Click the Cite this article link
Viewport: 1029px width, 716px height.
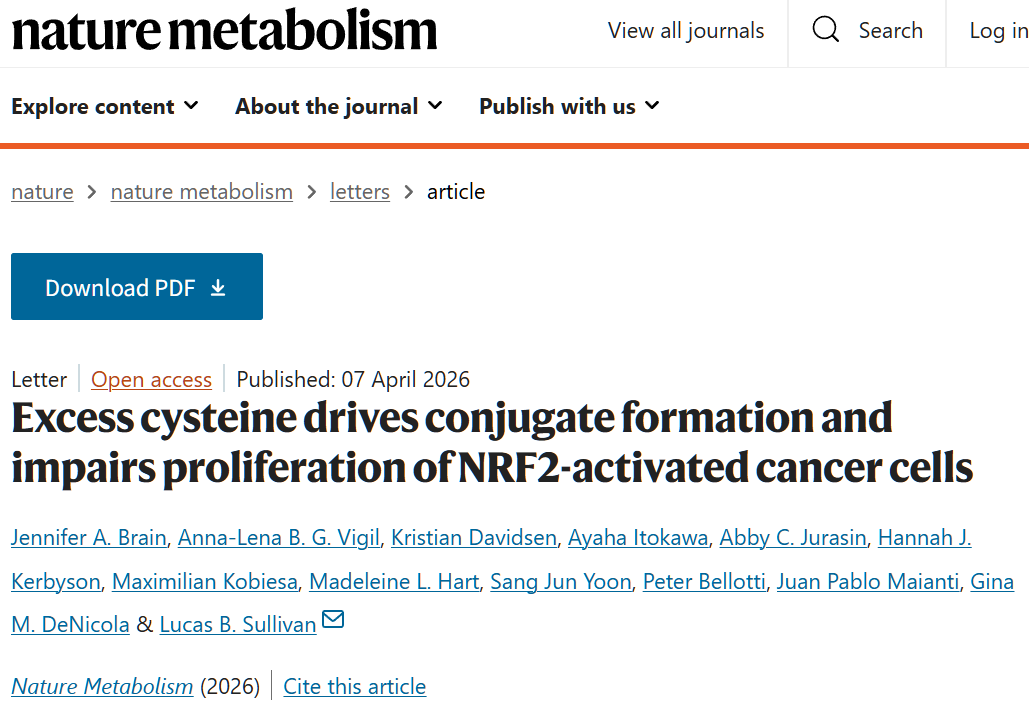355,687
